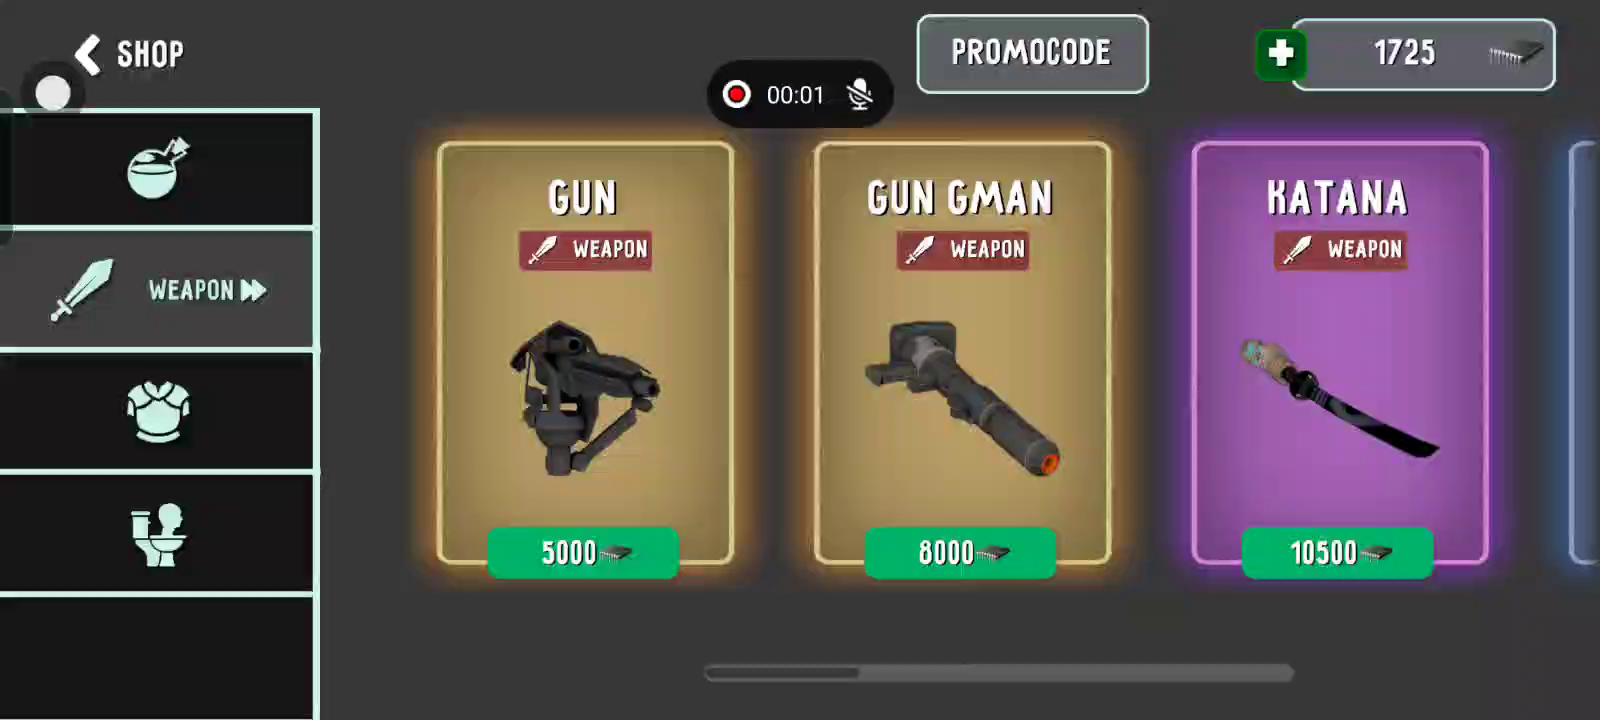Select the Gun weapon image
This screenshot has height=720, width=1600.
click(585, 397)
